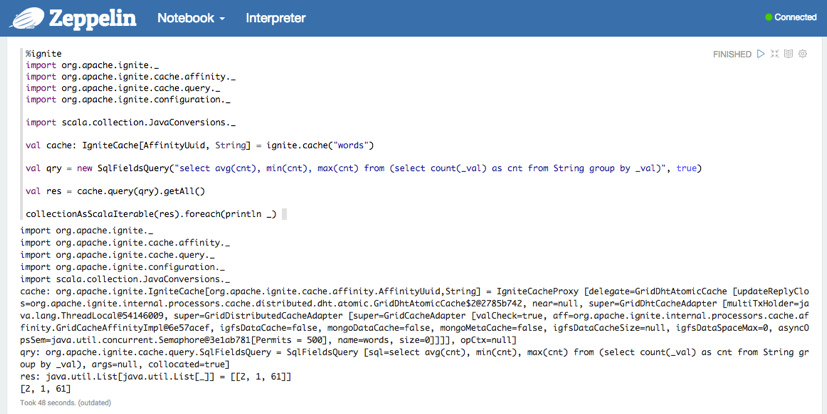
Task: Click the FINISHED paragraph status label
Action: [732, 54]
